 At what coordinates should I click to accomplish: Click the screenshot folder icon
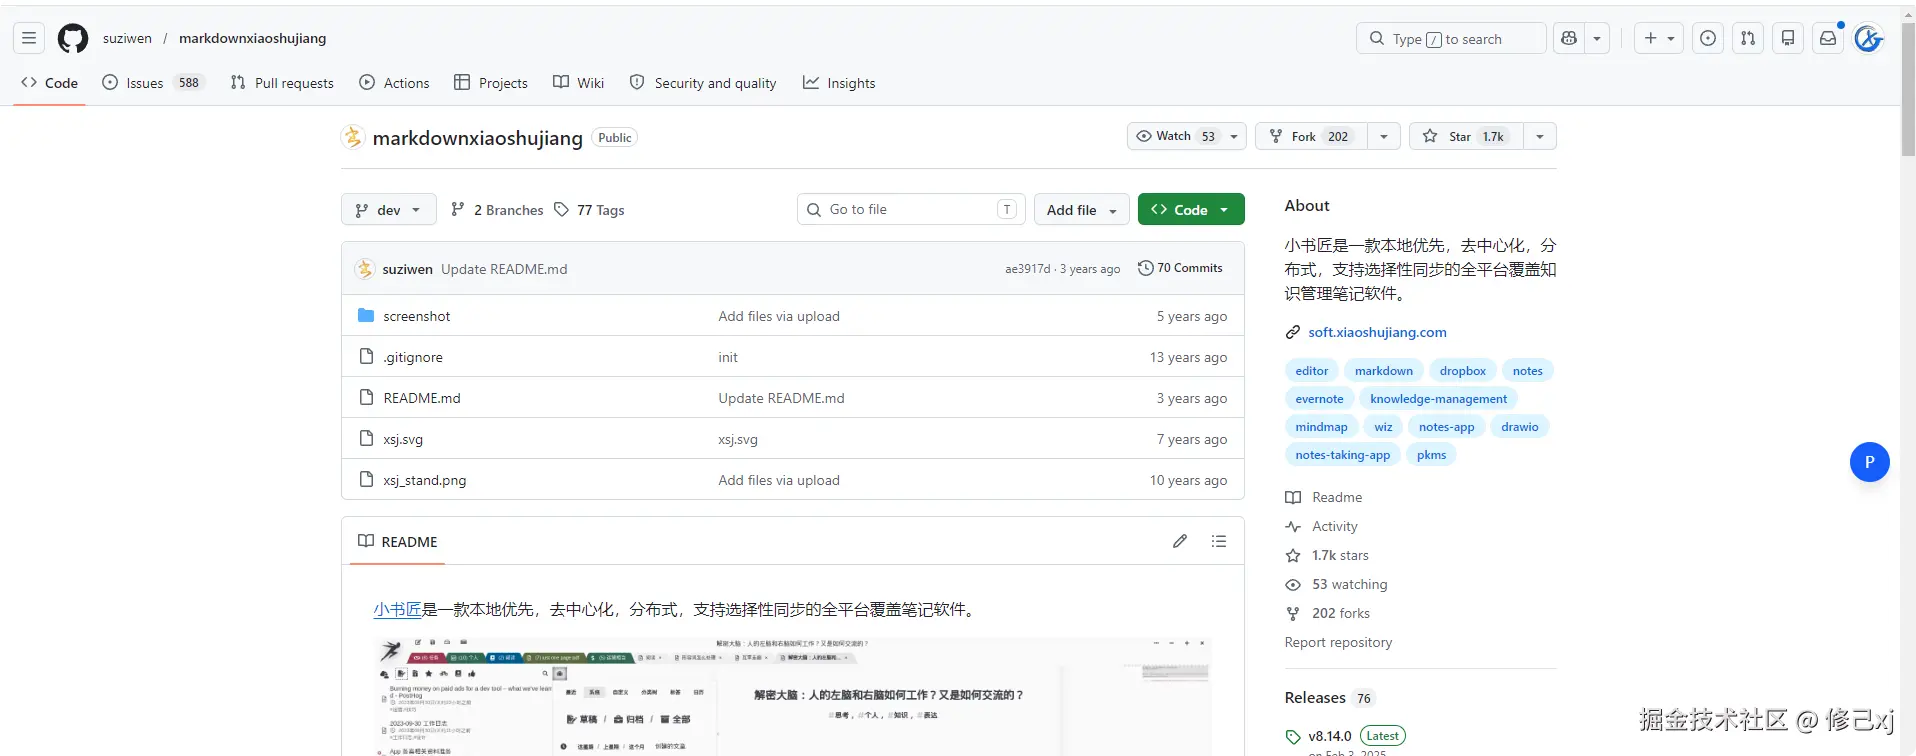tap(366, 316)
